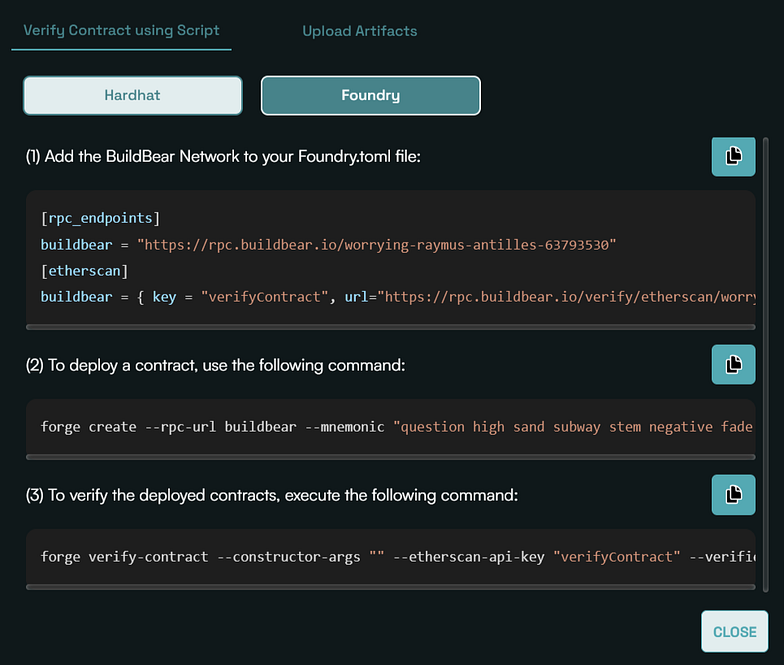784x665 pixels.
Task: Click the "verifyContract" key value in toml
Action: pyautogui.click(x=264, y=297)
